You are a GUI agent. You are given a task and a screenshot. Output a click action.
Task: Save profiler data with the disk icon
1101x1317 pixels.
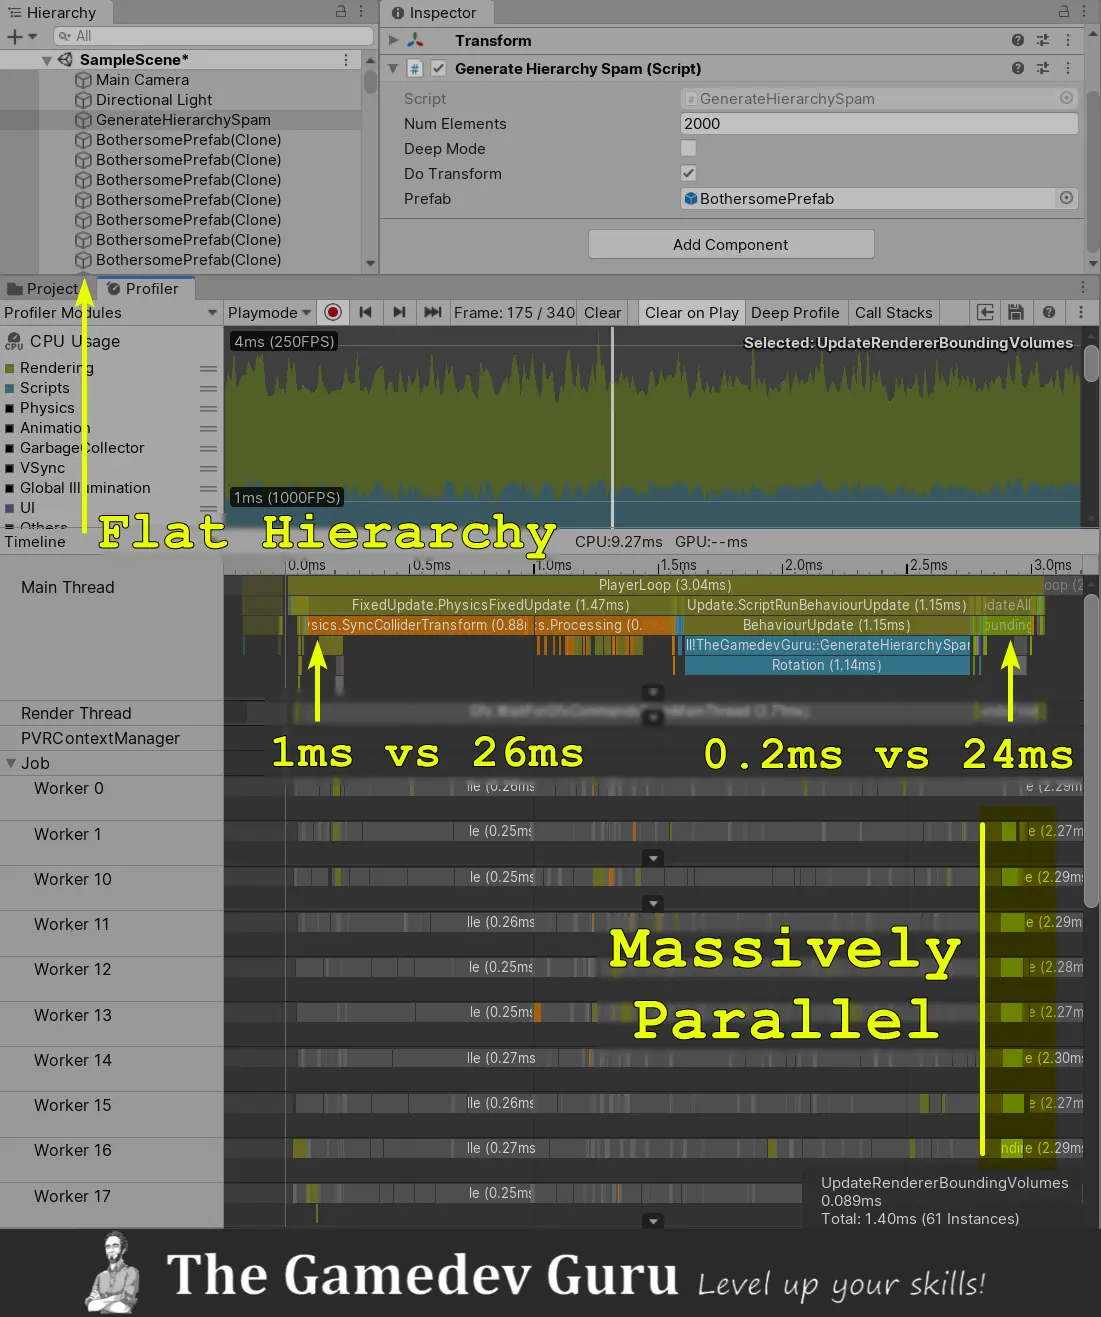(x=1015, y=312)
